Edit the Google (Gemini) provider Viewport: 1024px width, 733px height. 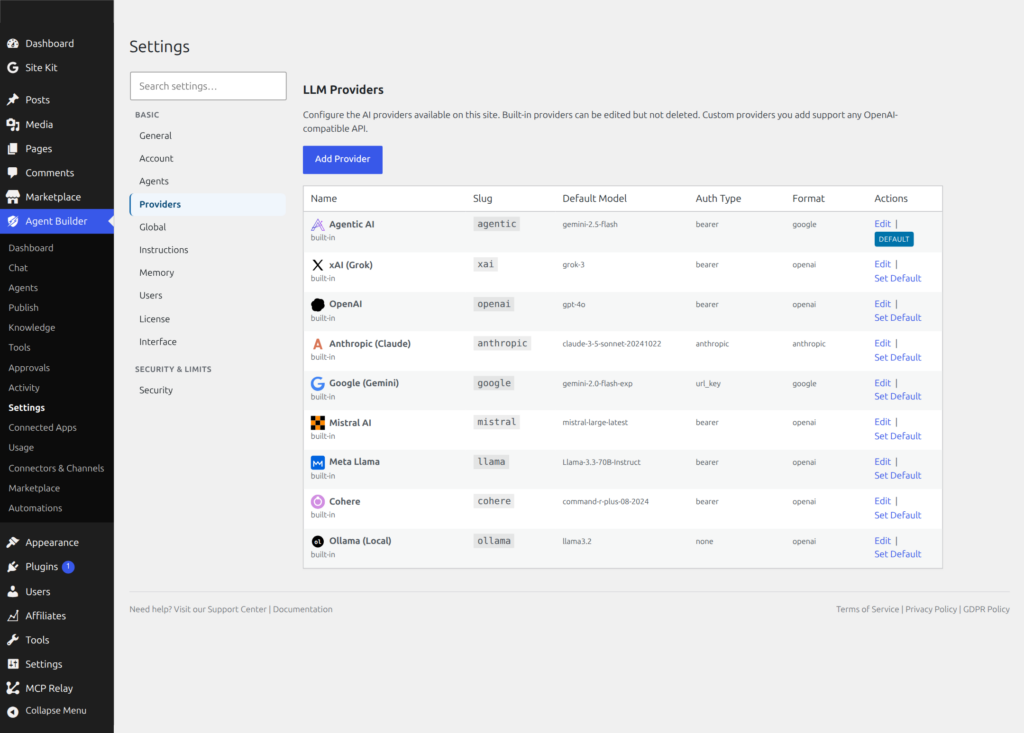pyautogui.click(x=882, y=383)
